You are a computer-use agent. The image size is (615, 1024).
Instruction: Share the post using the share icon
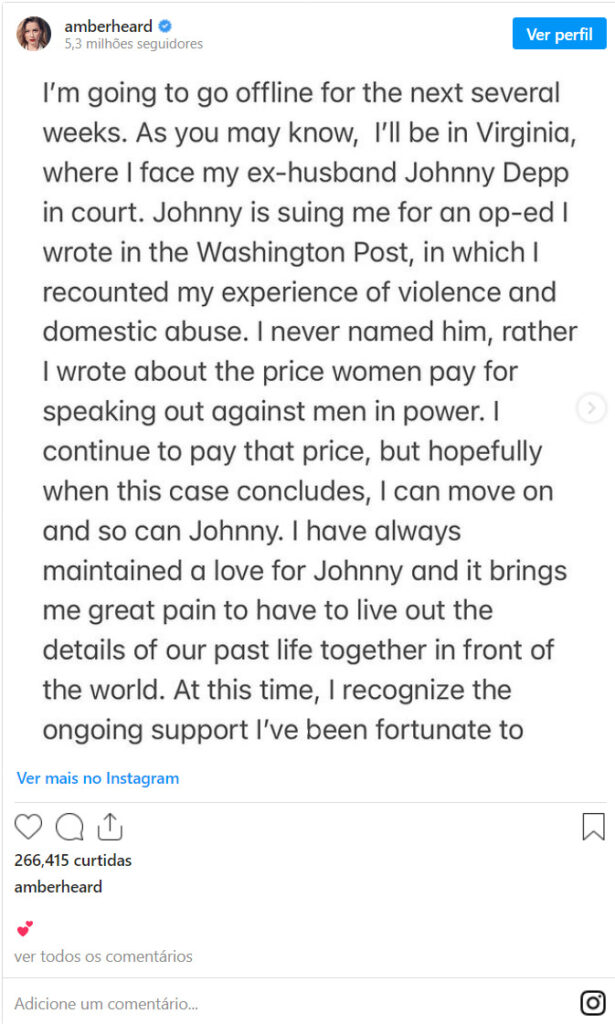point(110,827)
